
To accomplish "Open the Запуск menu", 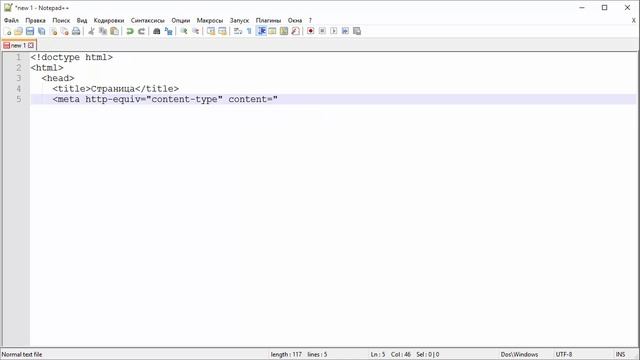I will point(239,20).
